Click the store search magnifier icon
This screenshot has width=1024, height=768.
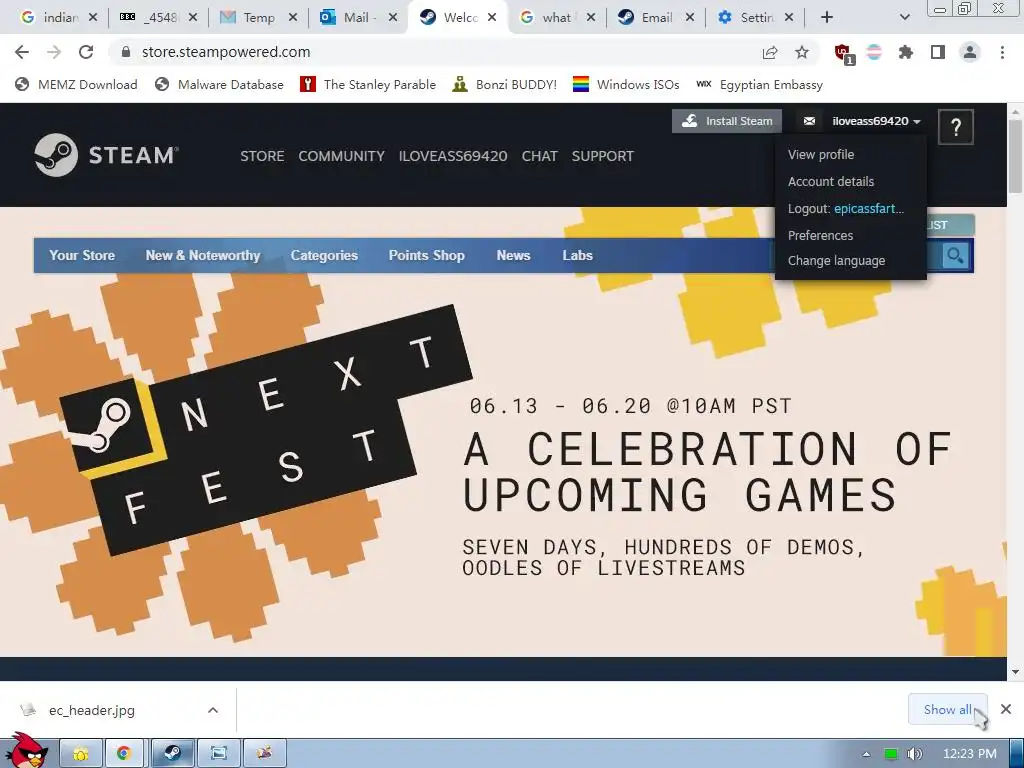[x=955, y=255]
